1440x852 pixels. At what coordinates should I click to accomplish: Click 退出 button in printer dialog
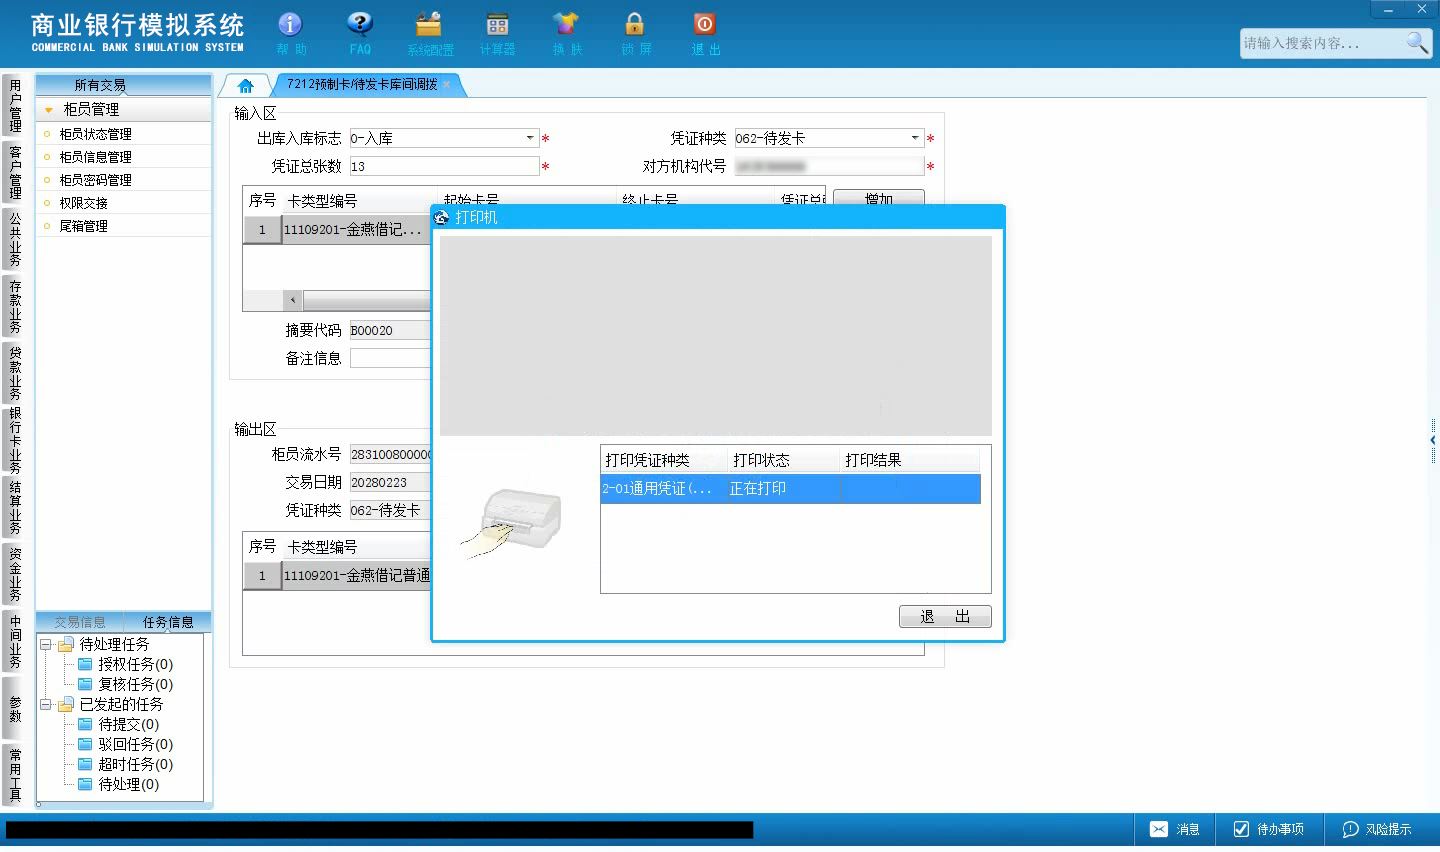tap(945, 616)
